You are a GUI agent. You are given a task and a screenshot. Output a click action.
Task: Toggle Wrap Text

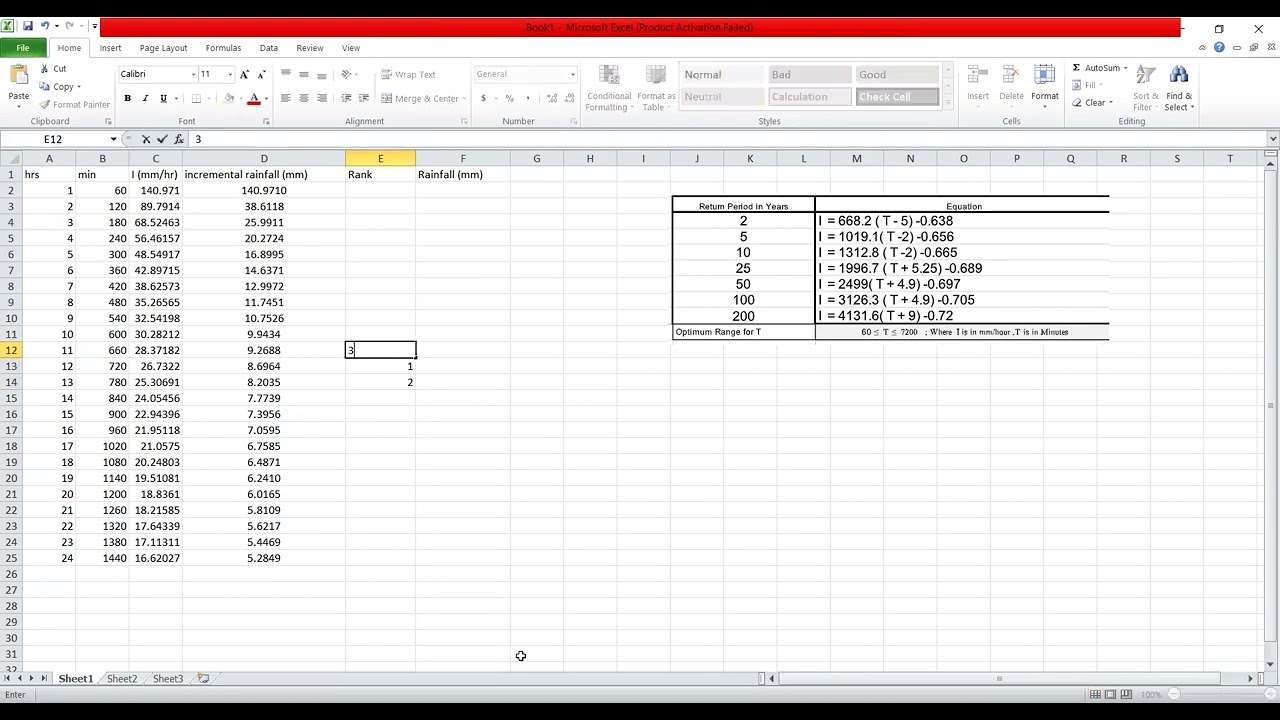[408, 74]
